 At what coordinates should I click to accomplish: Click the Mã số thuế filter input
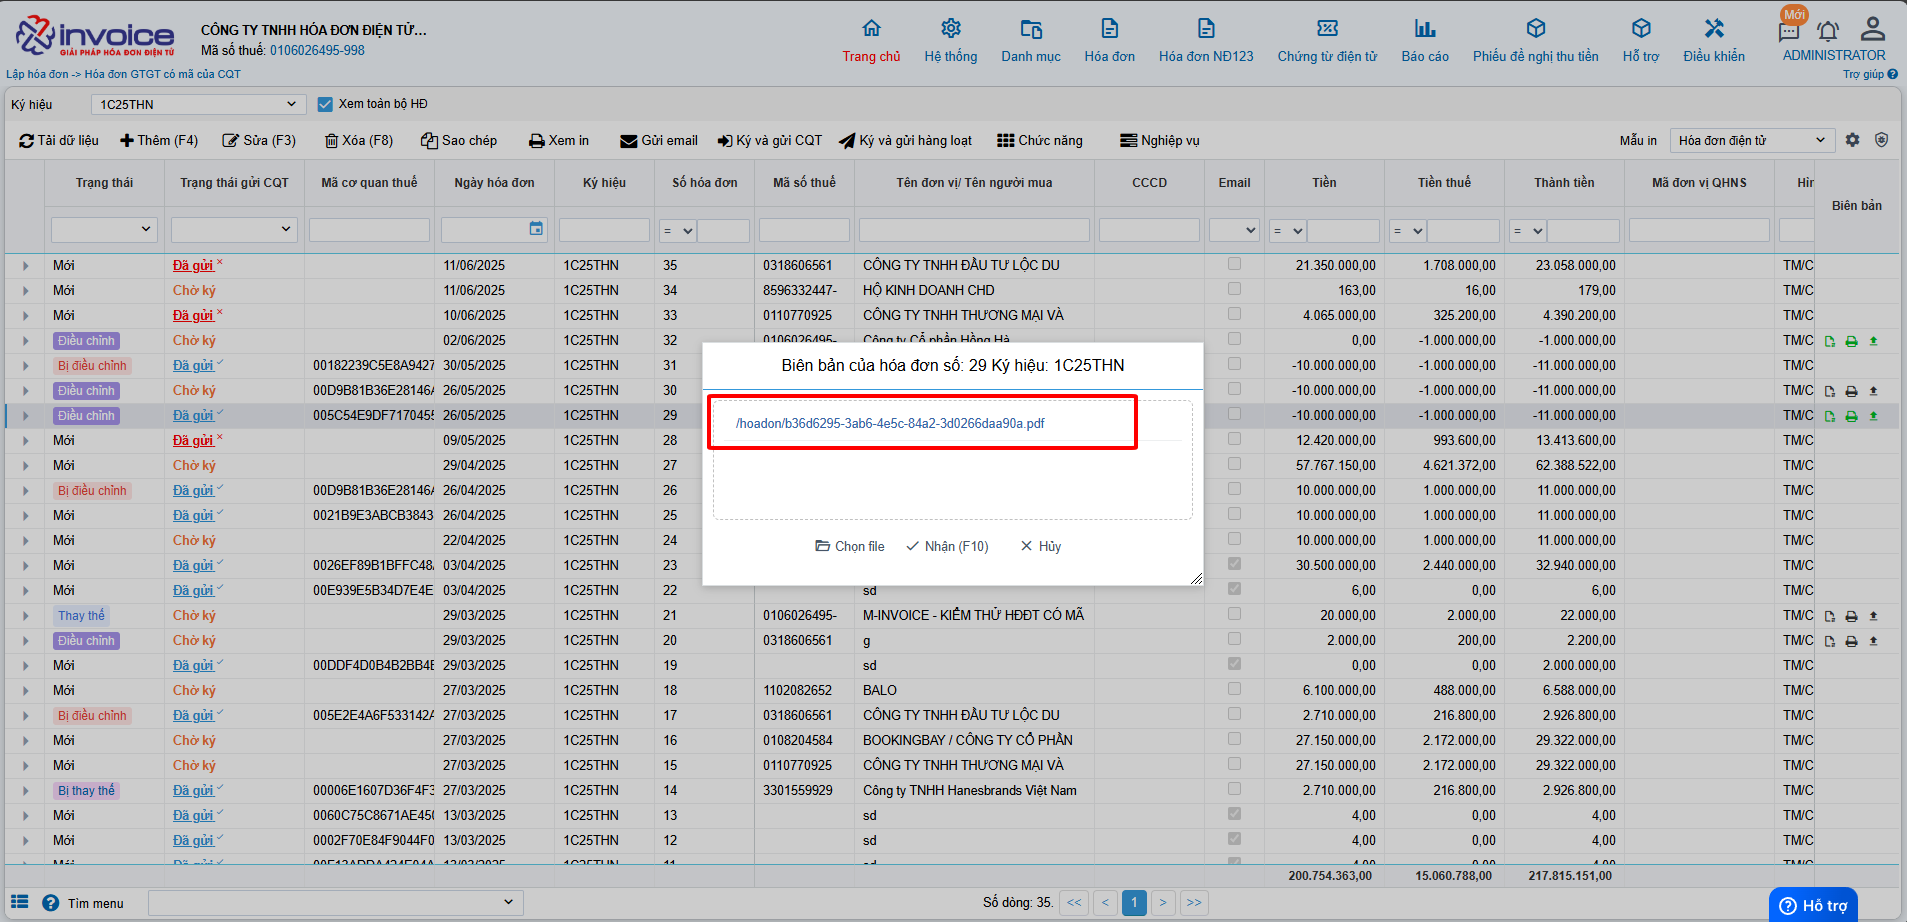pos(803,230)
